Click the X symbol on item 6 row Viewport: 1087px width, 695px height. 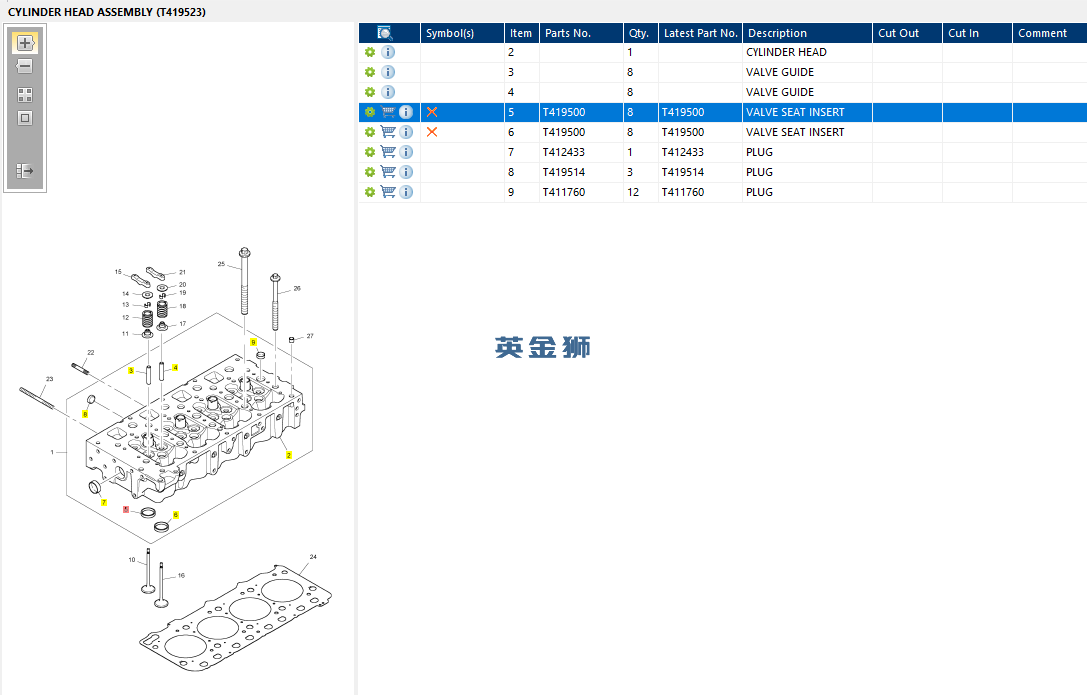[432, 132]
